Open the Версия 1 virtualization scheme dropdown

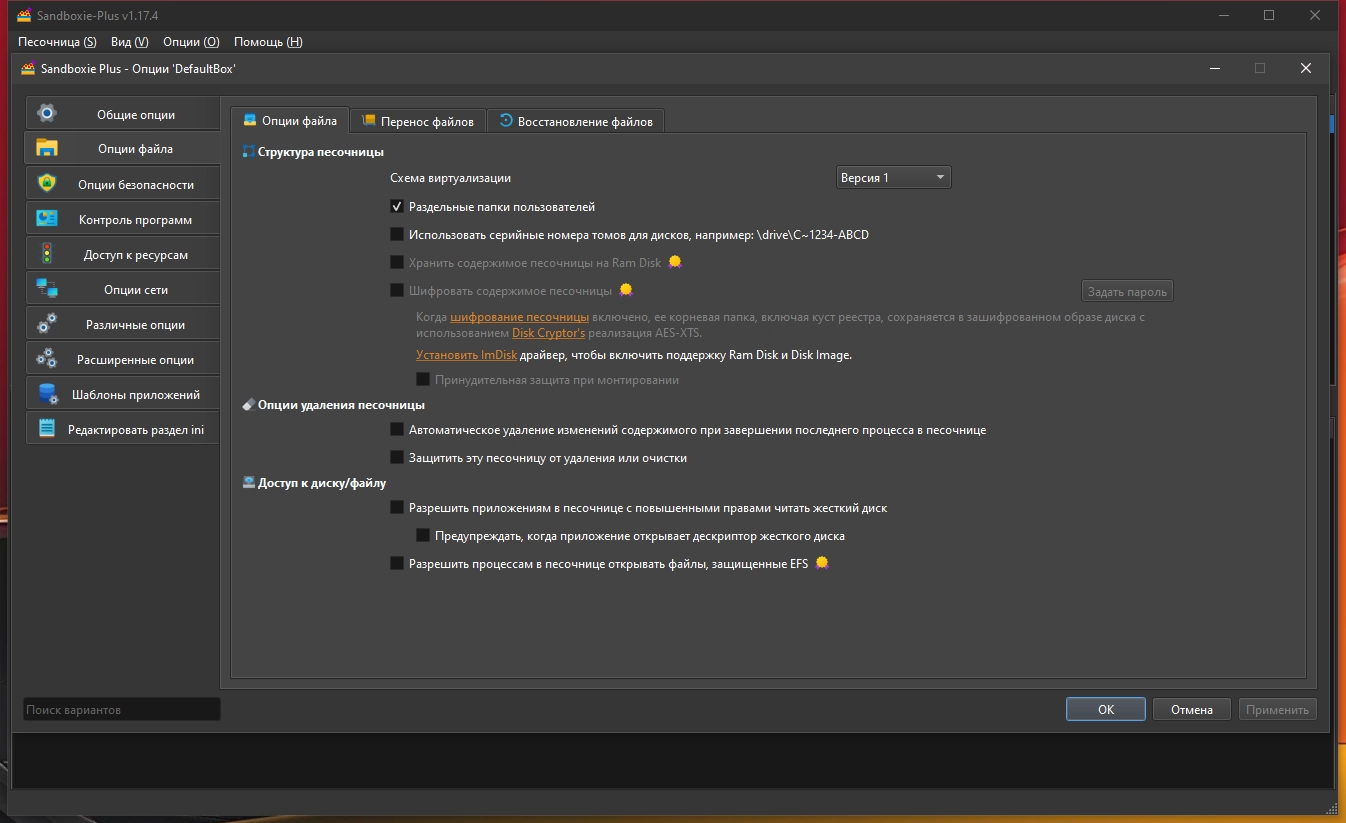coord(893,178)
